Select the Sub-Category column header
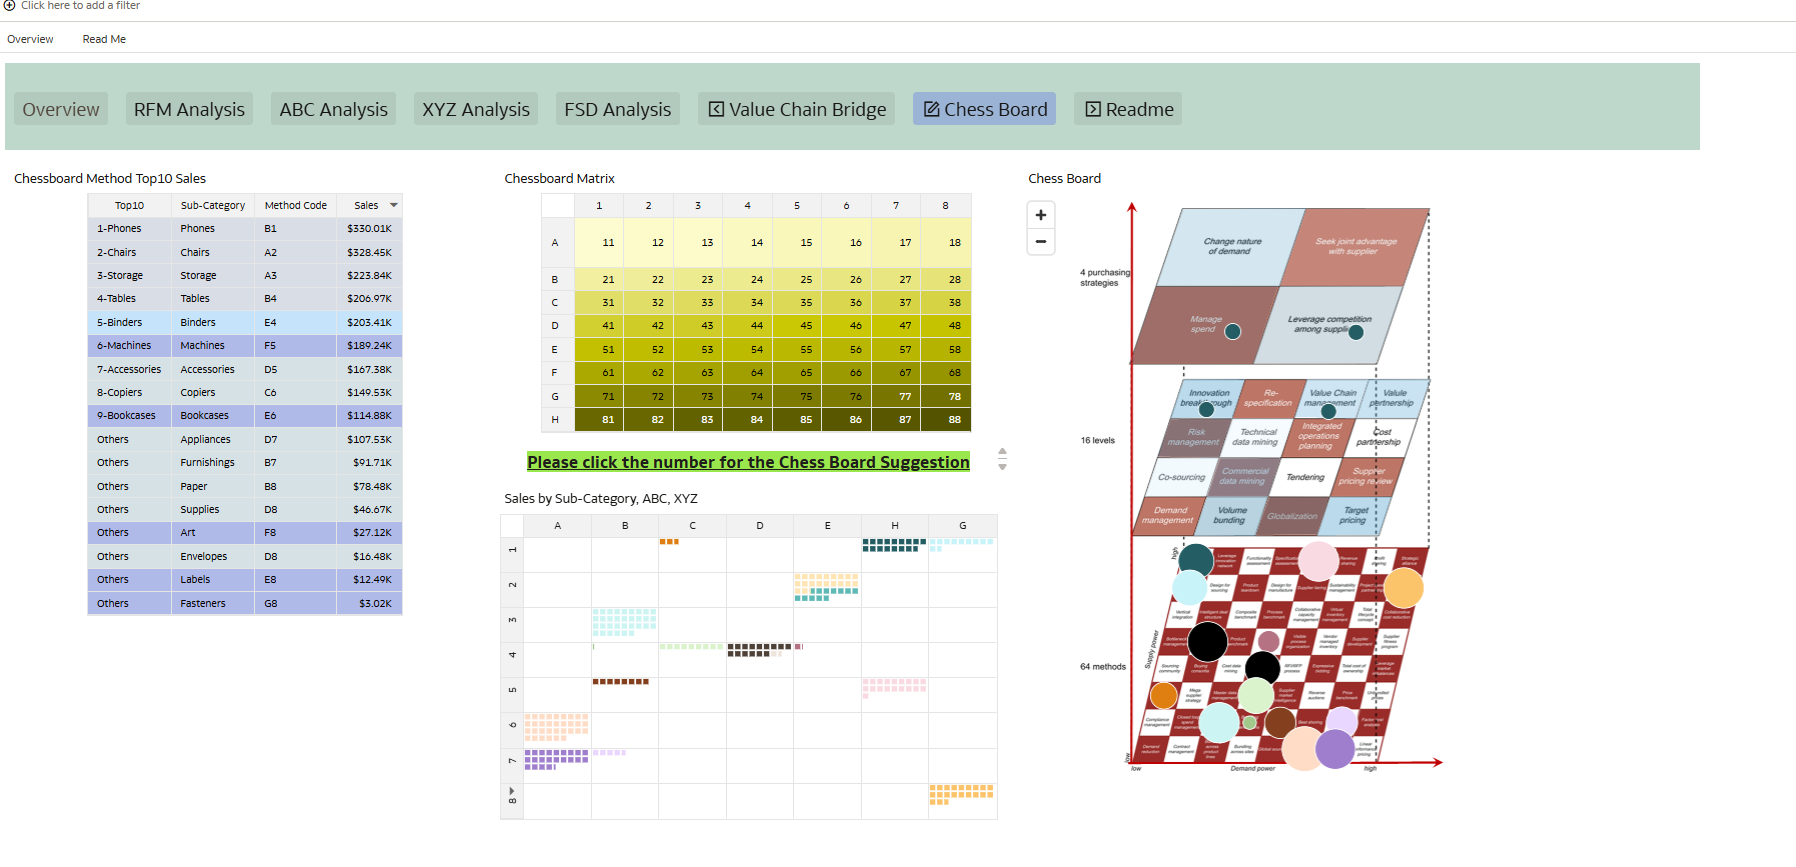1796x867 pixels. coord(212,205)
